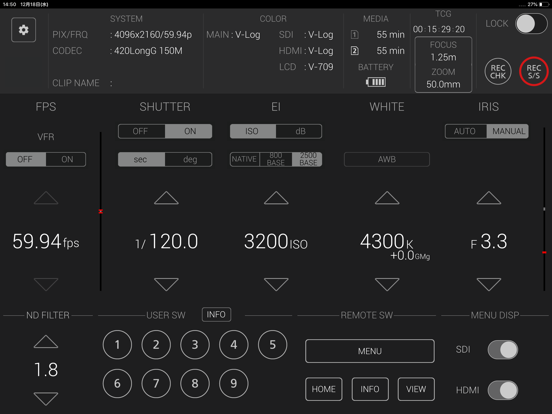Adjust the iris slider red marker

544,252
